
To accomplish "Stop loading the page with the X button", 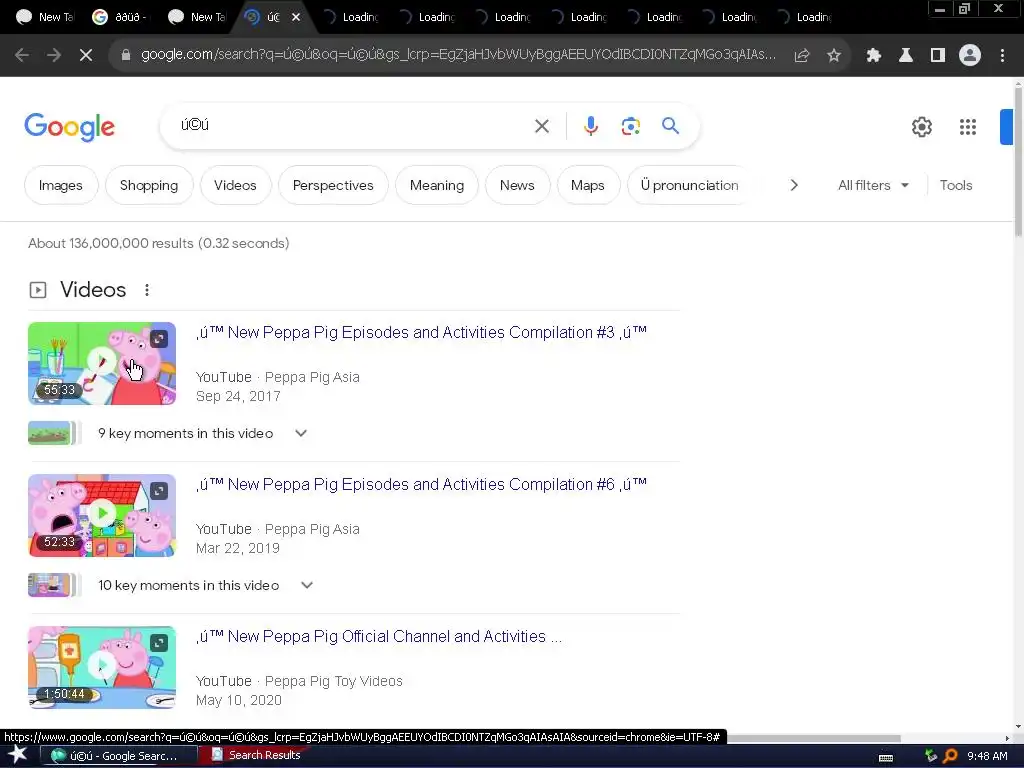I will tap(86, 56).
